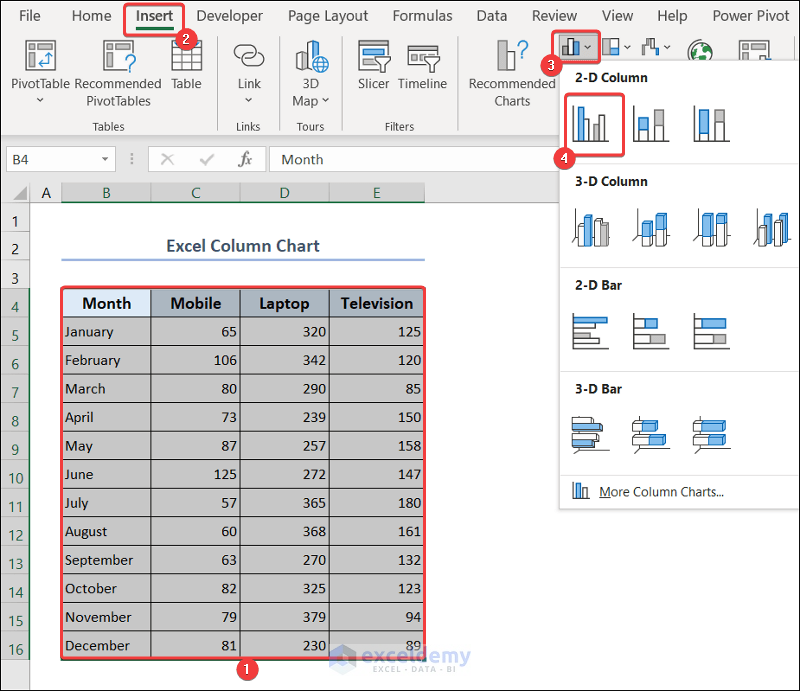Image resolution: width=800 pixels, height=691 pixels.
Task: Select Mobile value 125 for June
Action: pos(195,474)
